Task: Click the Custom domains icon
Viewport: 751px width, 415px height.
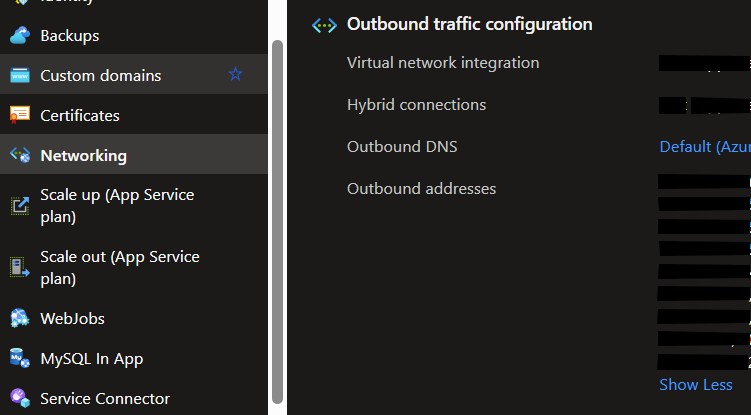Action: coord(19,76)
